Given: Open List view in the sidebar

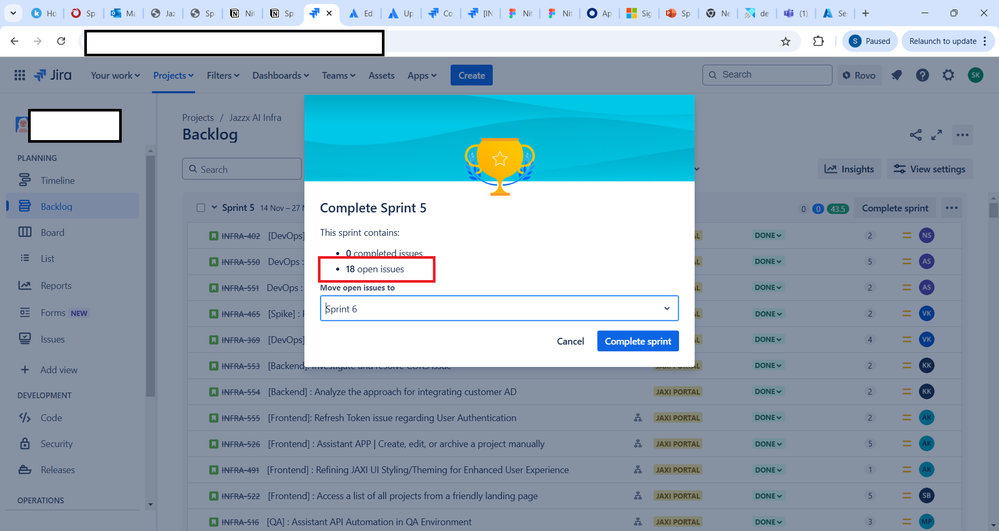Looking at the screenshot, I should point(73,259).
